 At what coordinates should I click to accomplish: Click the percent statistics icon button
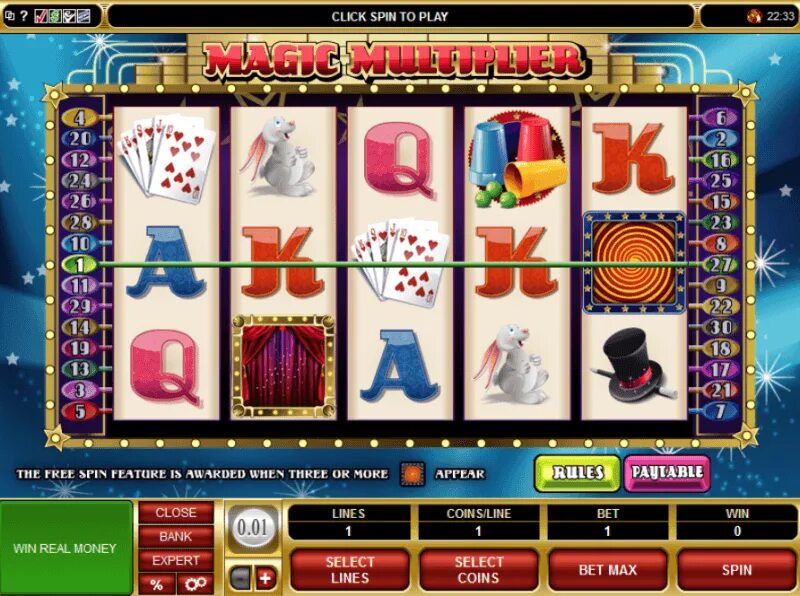pyautogui.click(x=157, y=584)
